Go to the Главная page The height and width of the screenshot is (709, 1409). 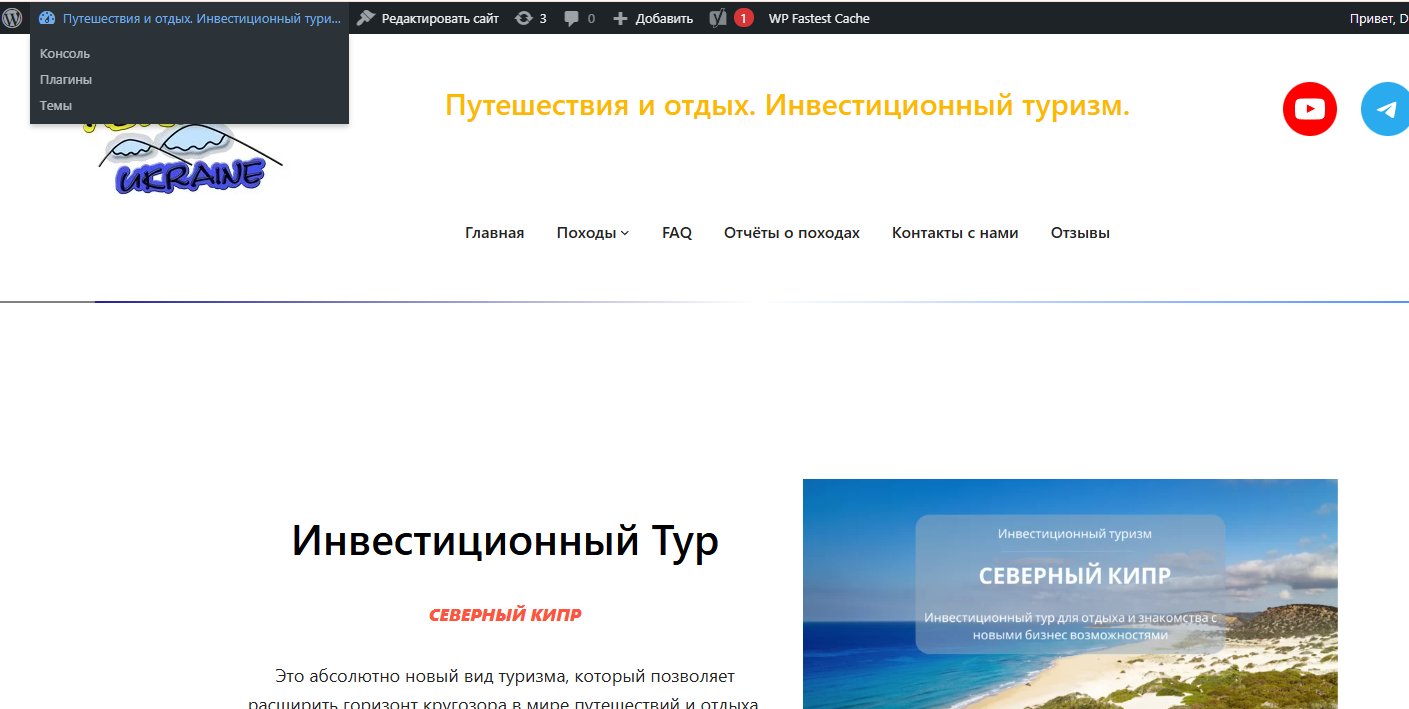pos(494,233)
